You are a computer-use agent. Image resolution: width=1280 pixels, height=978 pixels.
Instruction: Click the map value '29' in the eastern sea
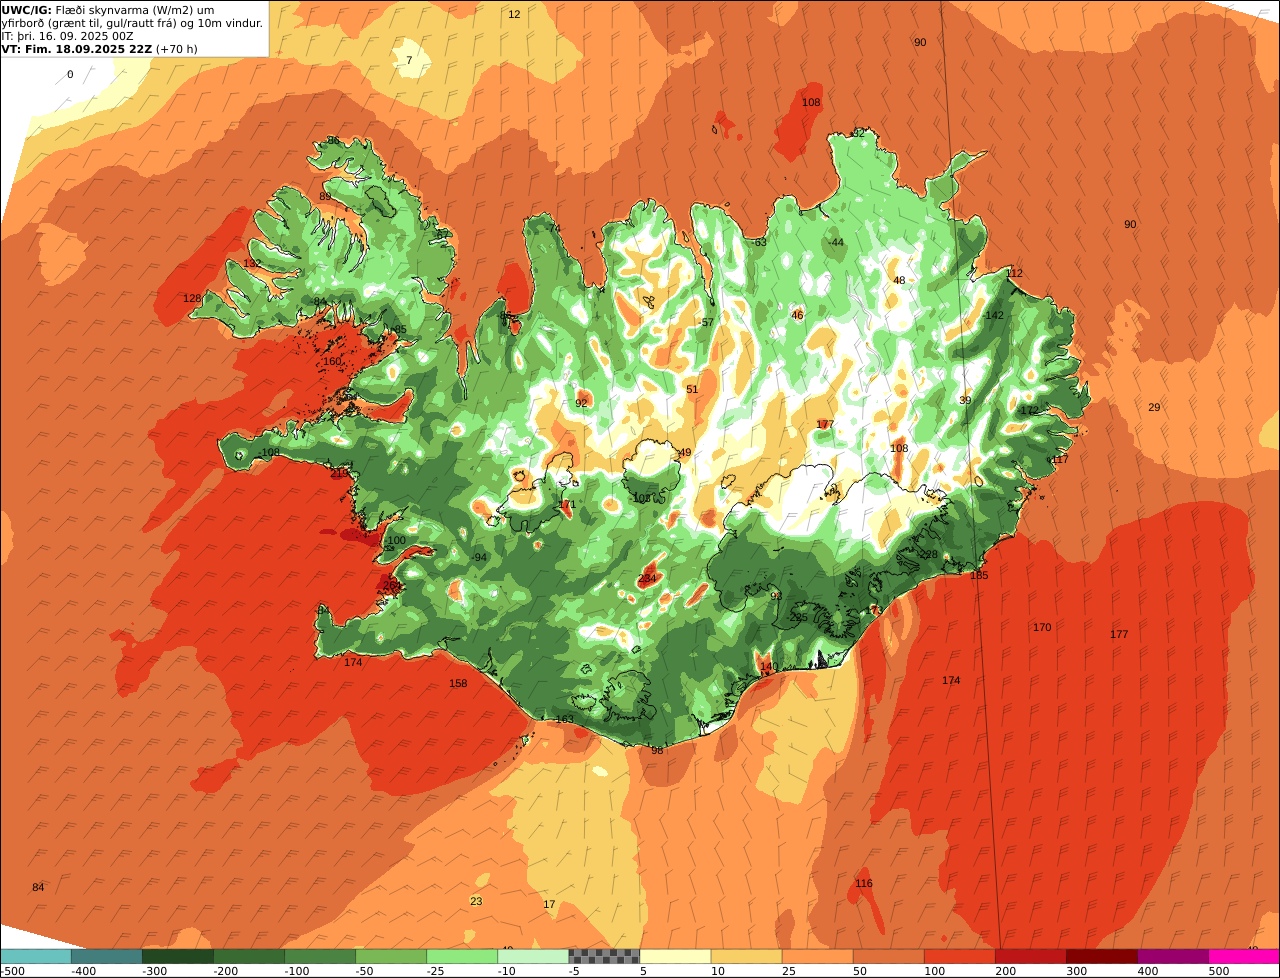[1154, 408]
